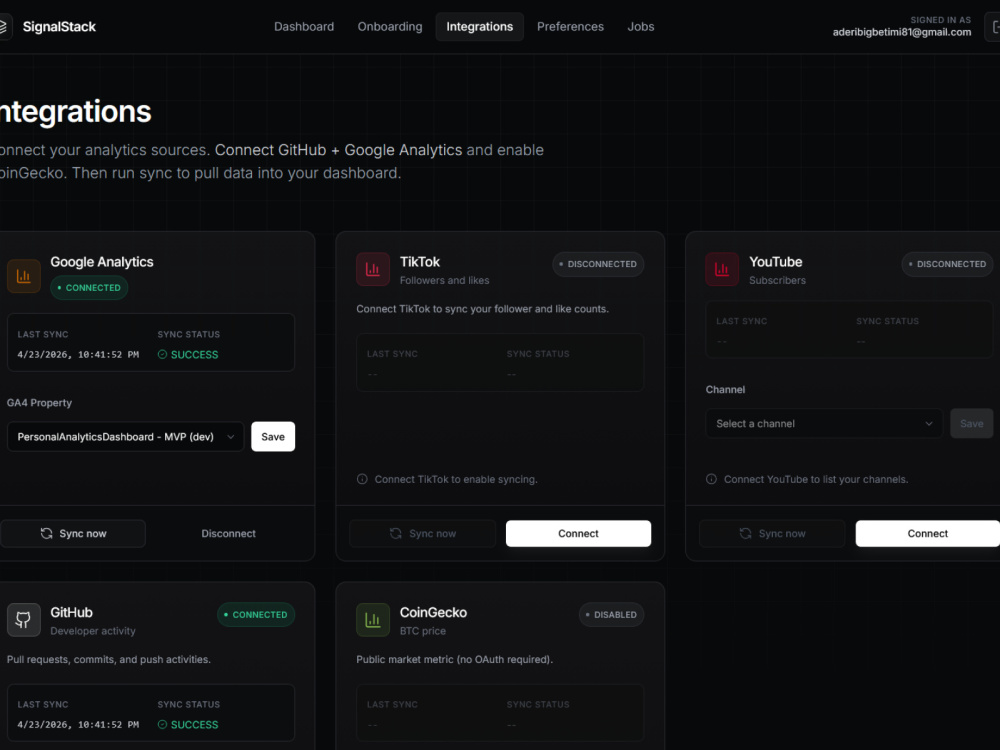
Task: Click YouTube 'Subscribers' subtitle
Action: [777, 281]
